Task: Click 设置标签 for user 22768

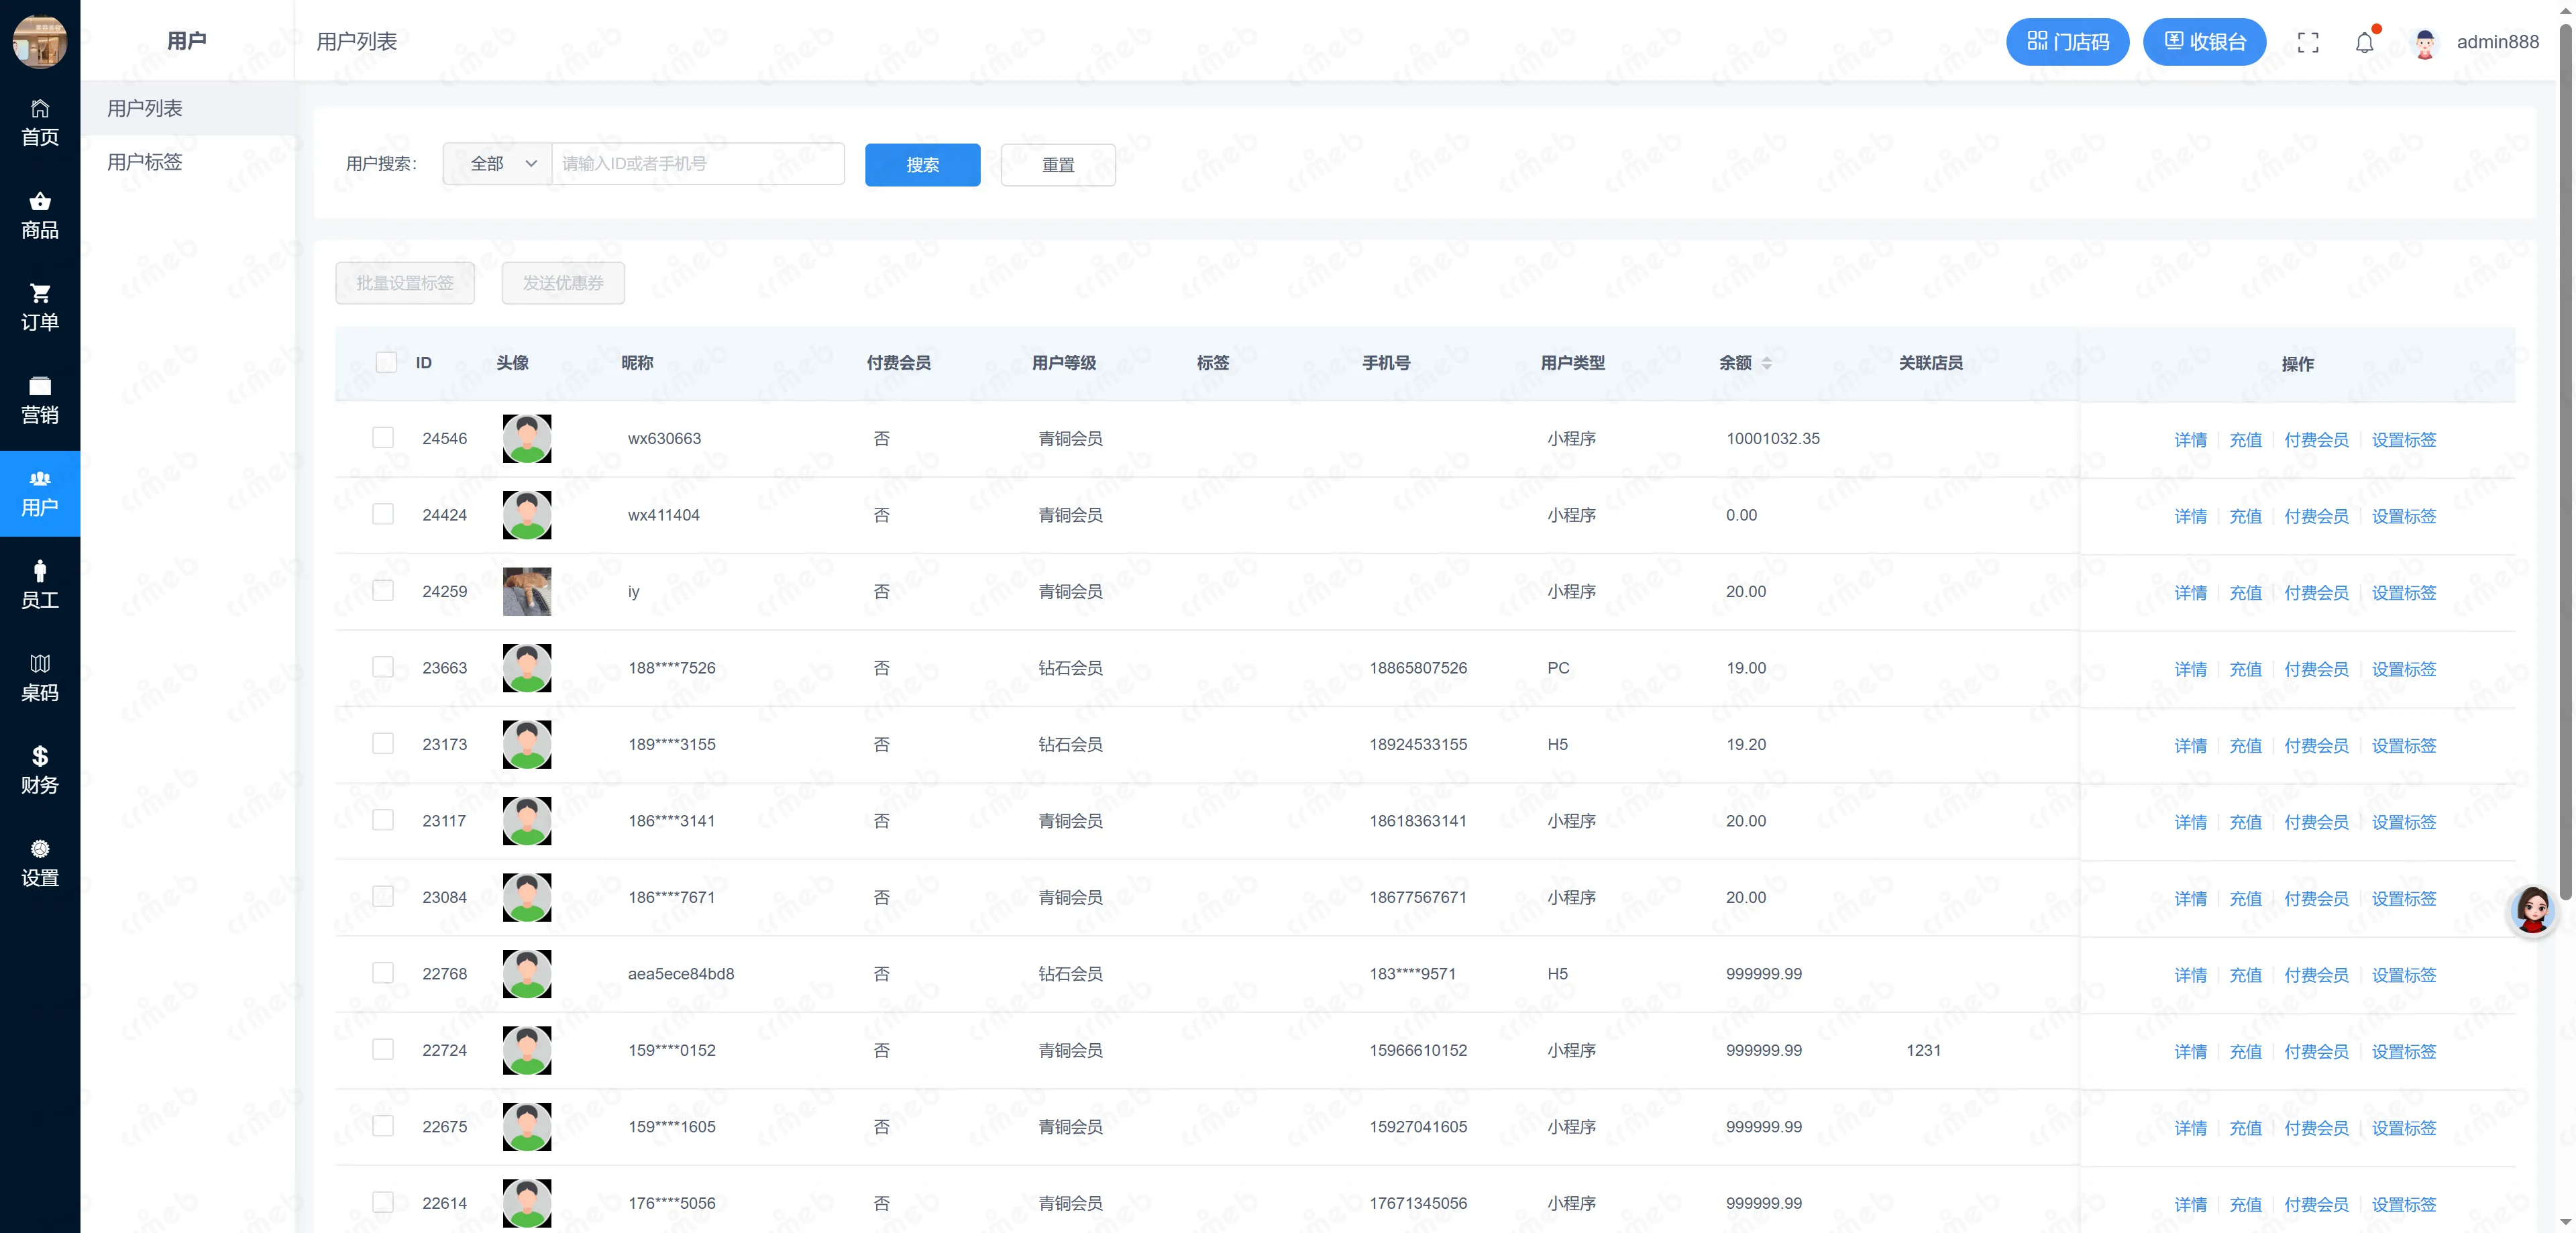Action: [x=2404, y=976]
